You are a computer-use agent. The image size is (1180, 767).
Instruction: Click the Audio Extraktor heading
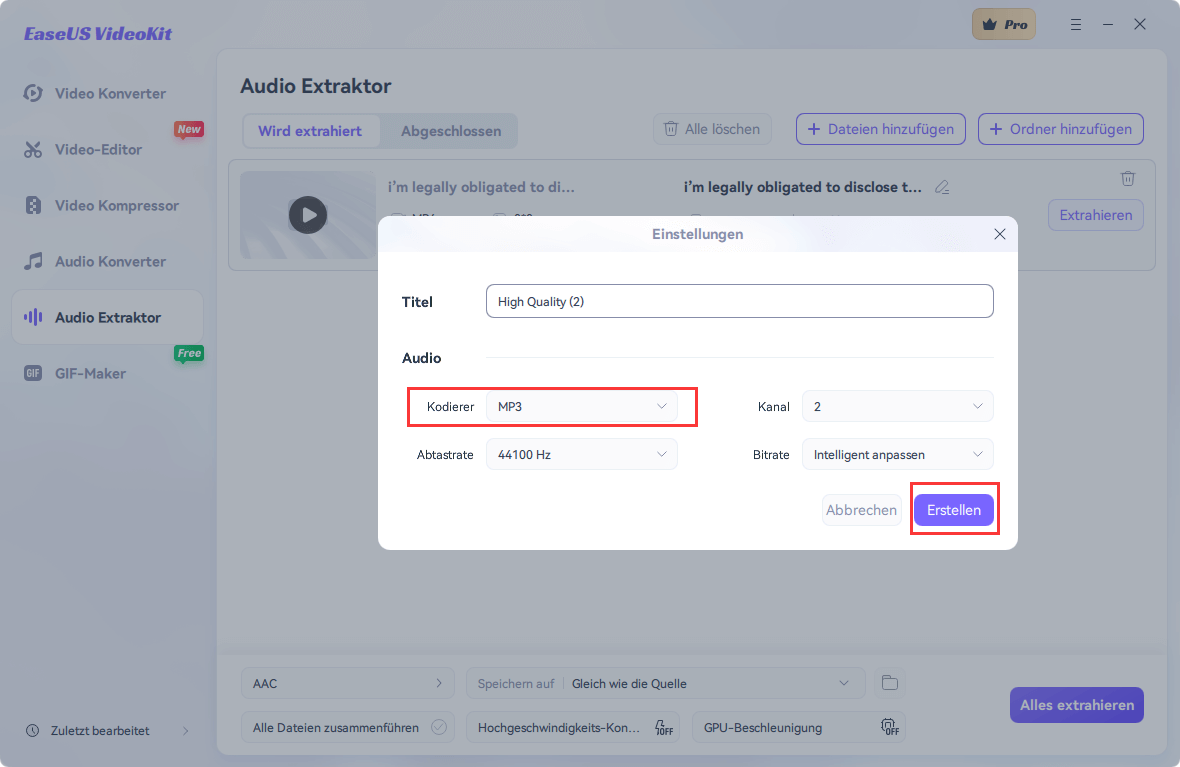coord(315,87)
